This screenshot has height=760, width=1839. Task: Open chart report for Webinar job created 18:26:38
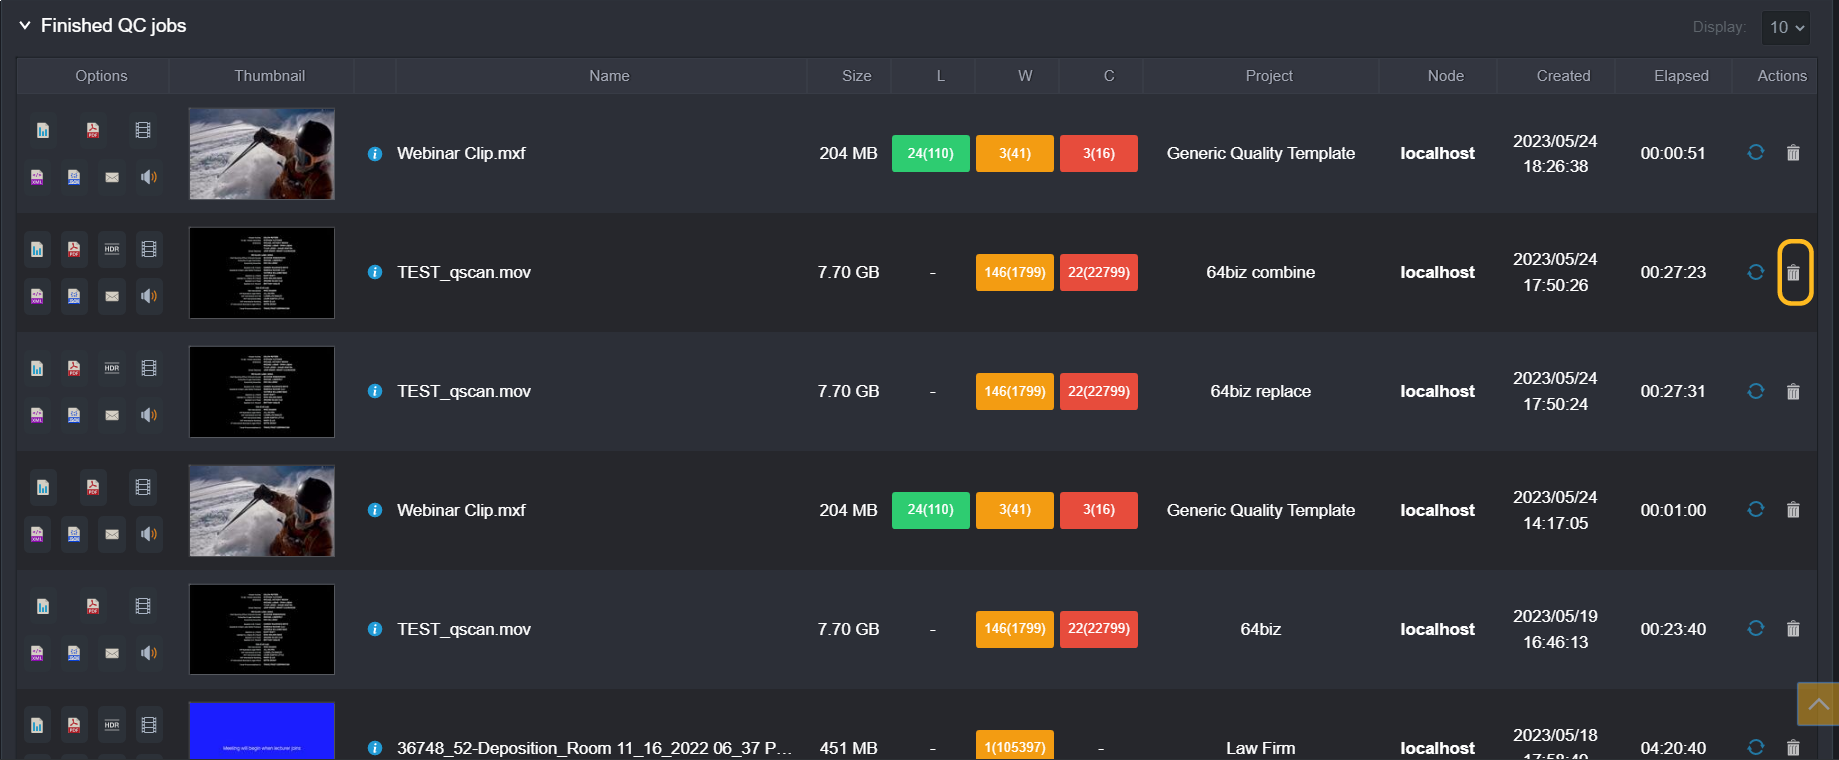point(43,130)
